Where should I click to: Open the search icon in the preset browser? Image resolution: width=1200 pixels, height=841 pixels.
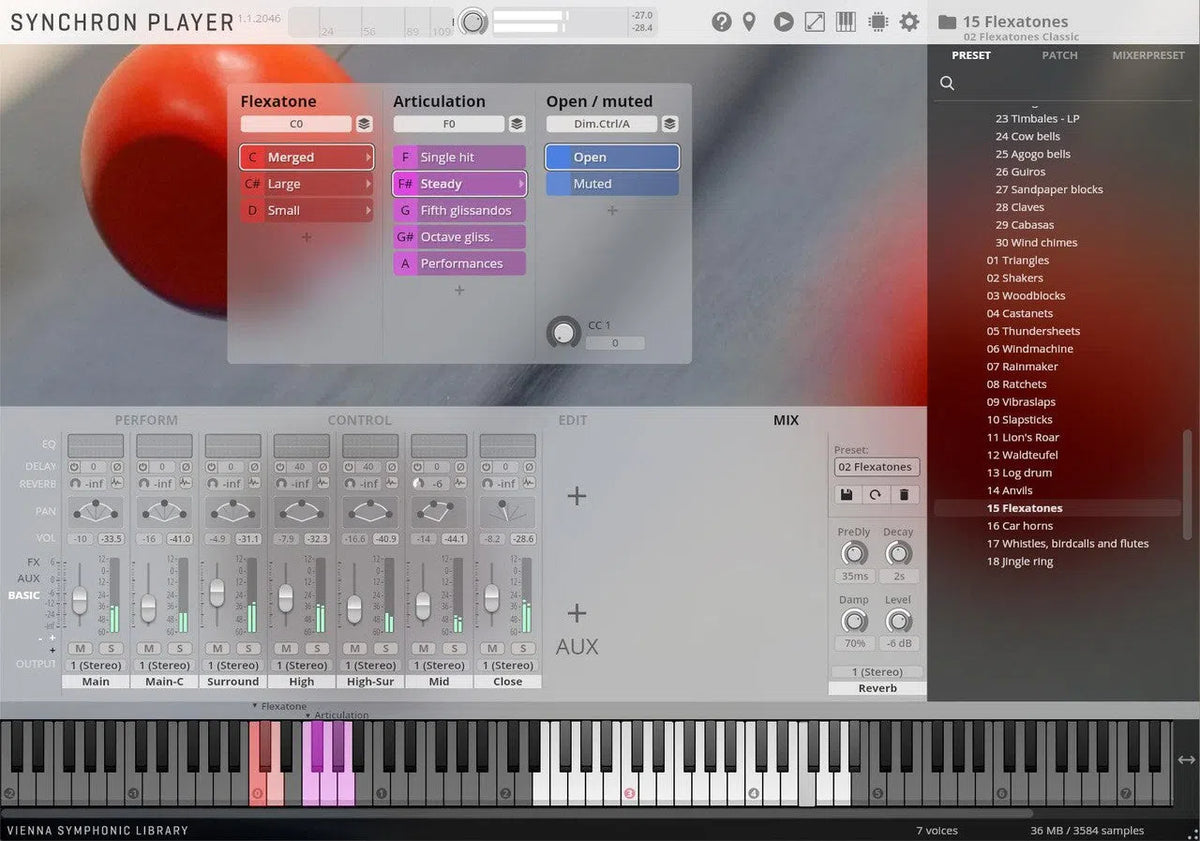(x=946, y=83)
